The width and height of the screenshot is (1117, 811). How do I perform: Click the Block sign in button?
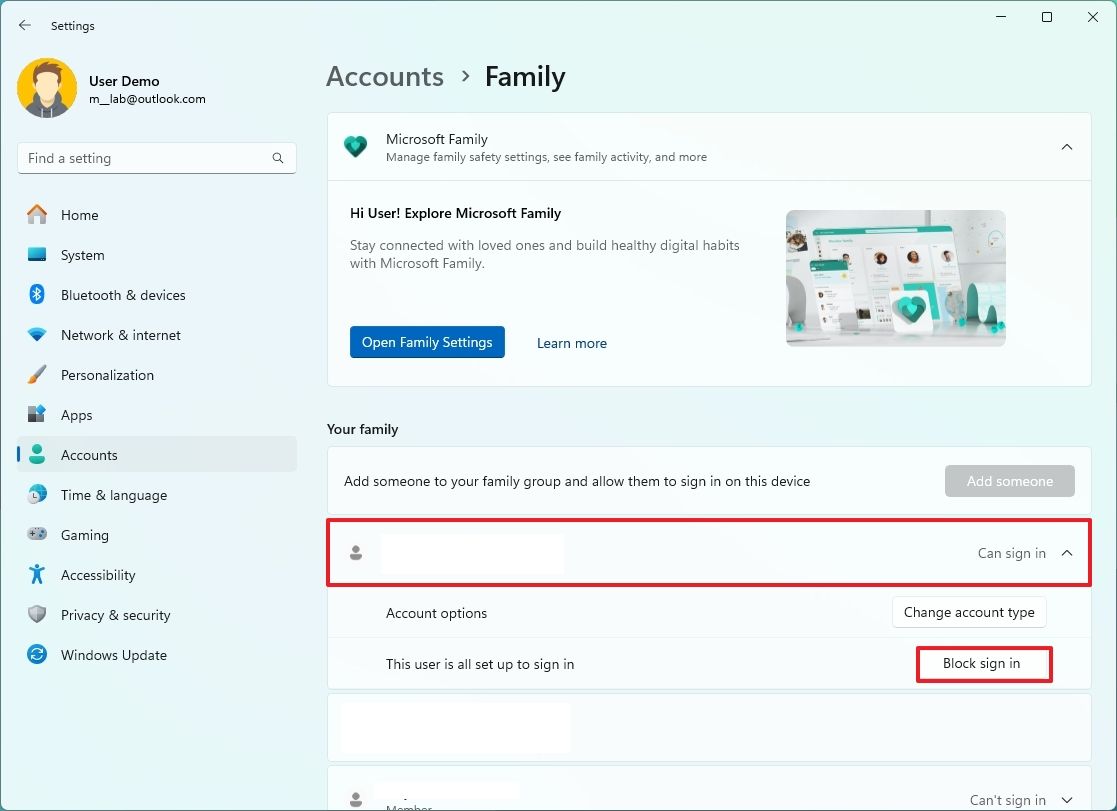point(983,663)
